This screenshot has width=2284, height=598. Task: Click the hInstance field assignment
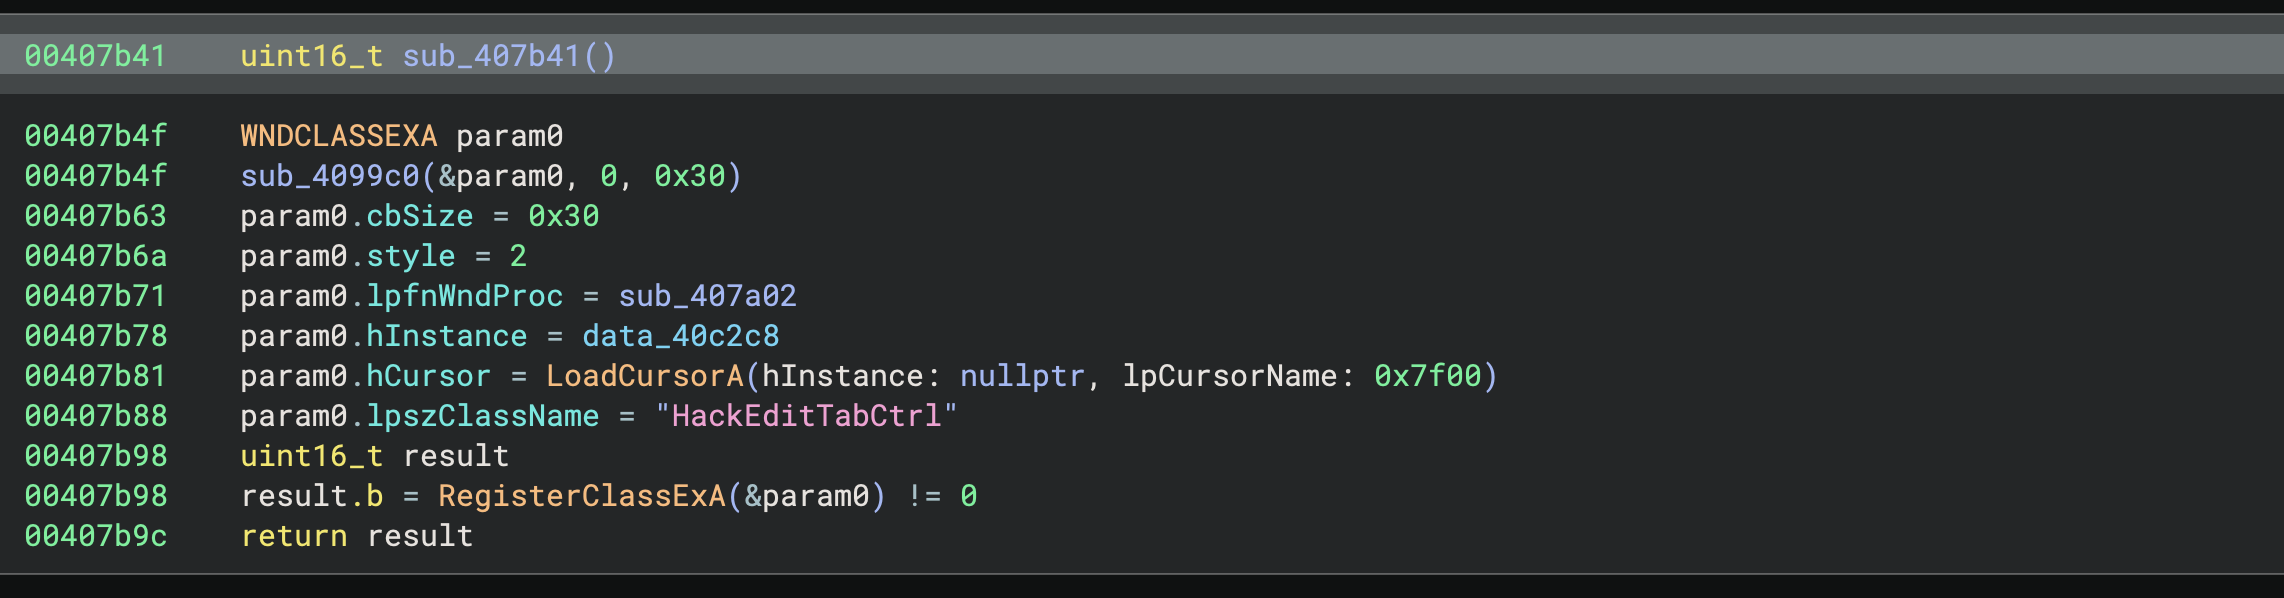(x=447, y=336)
